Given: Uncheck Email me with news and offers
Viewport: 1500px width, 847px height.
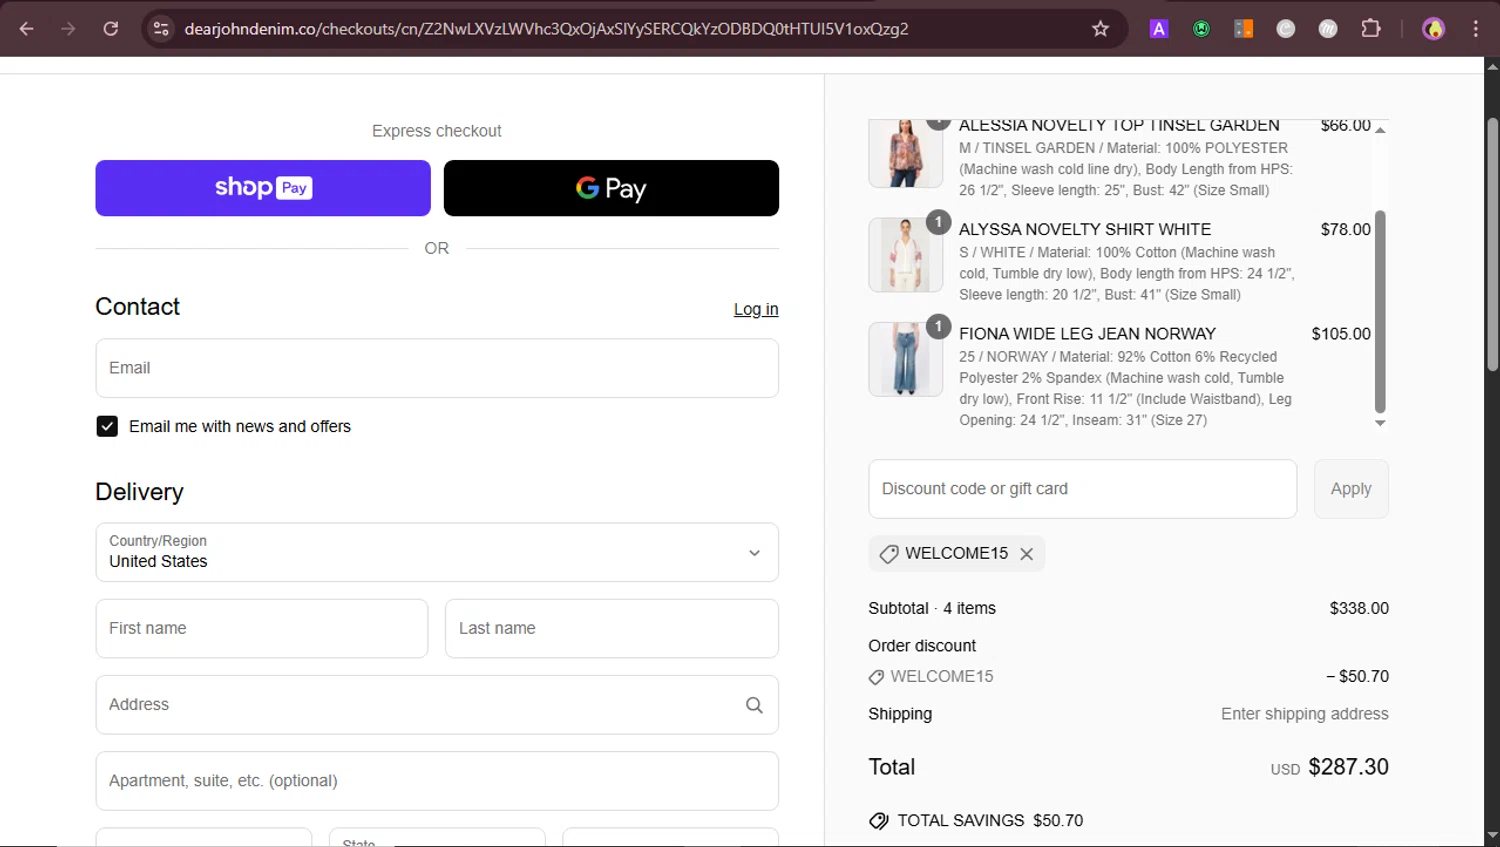Looking at the screenshot, I should coord(107,427).
